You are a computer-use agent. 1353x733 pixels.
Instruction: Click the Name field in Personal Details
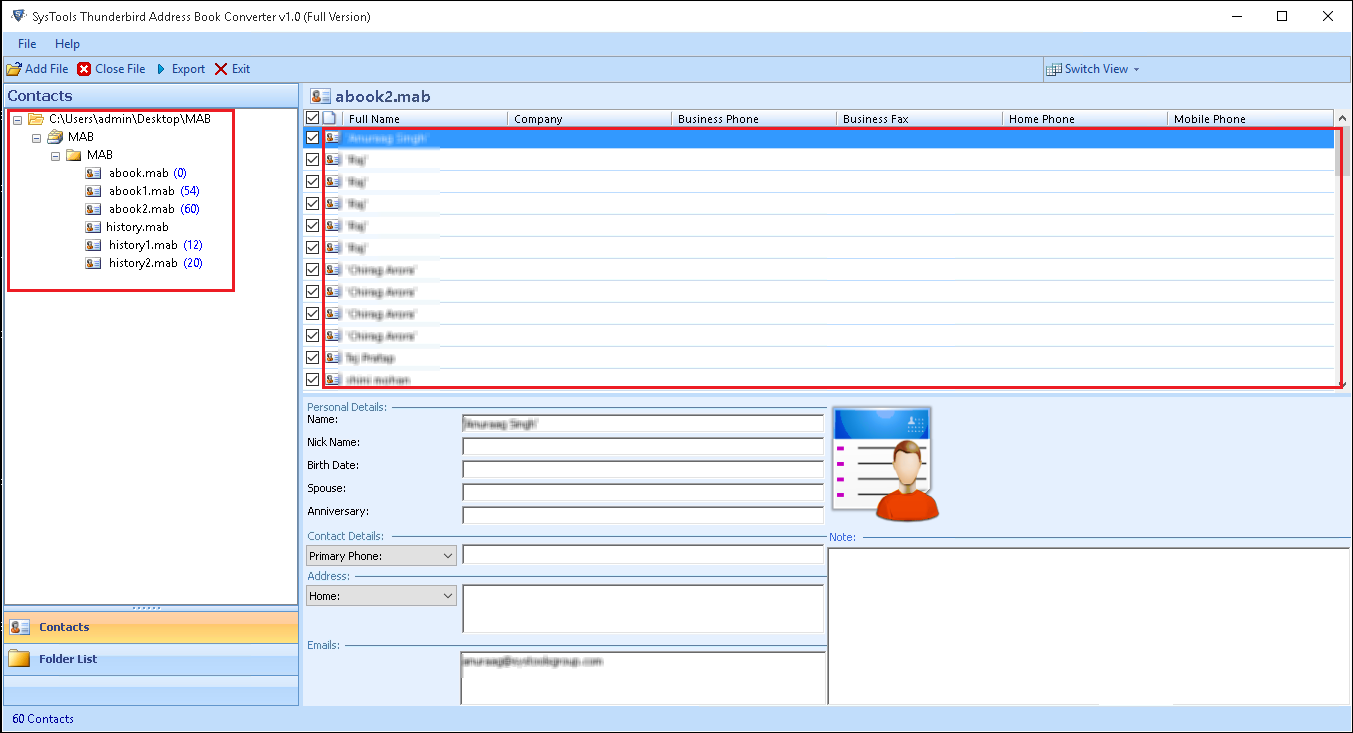(x=643, y=423)
